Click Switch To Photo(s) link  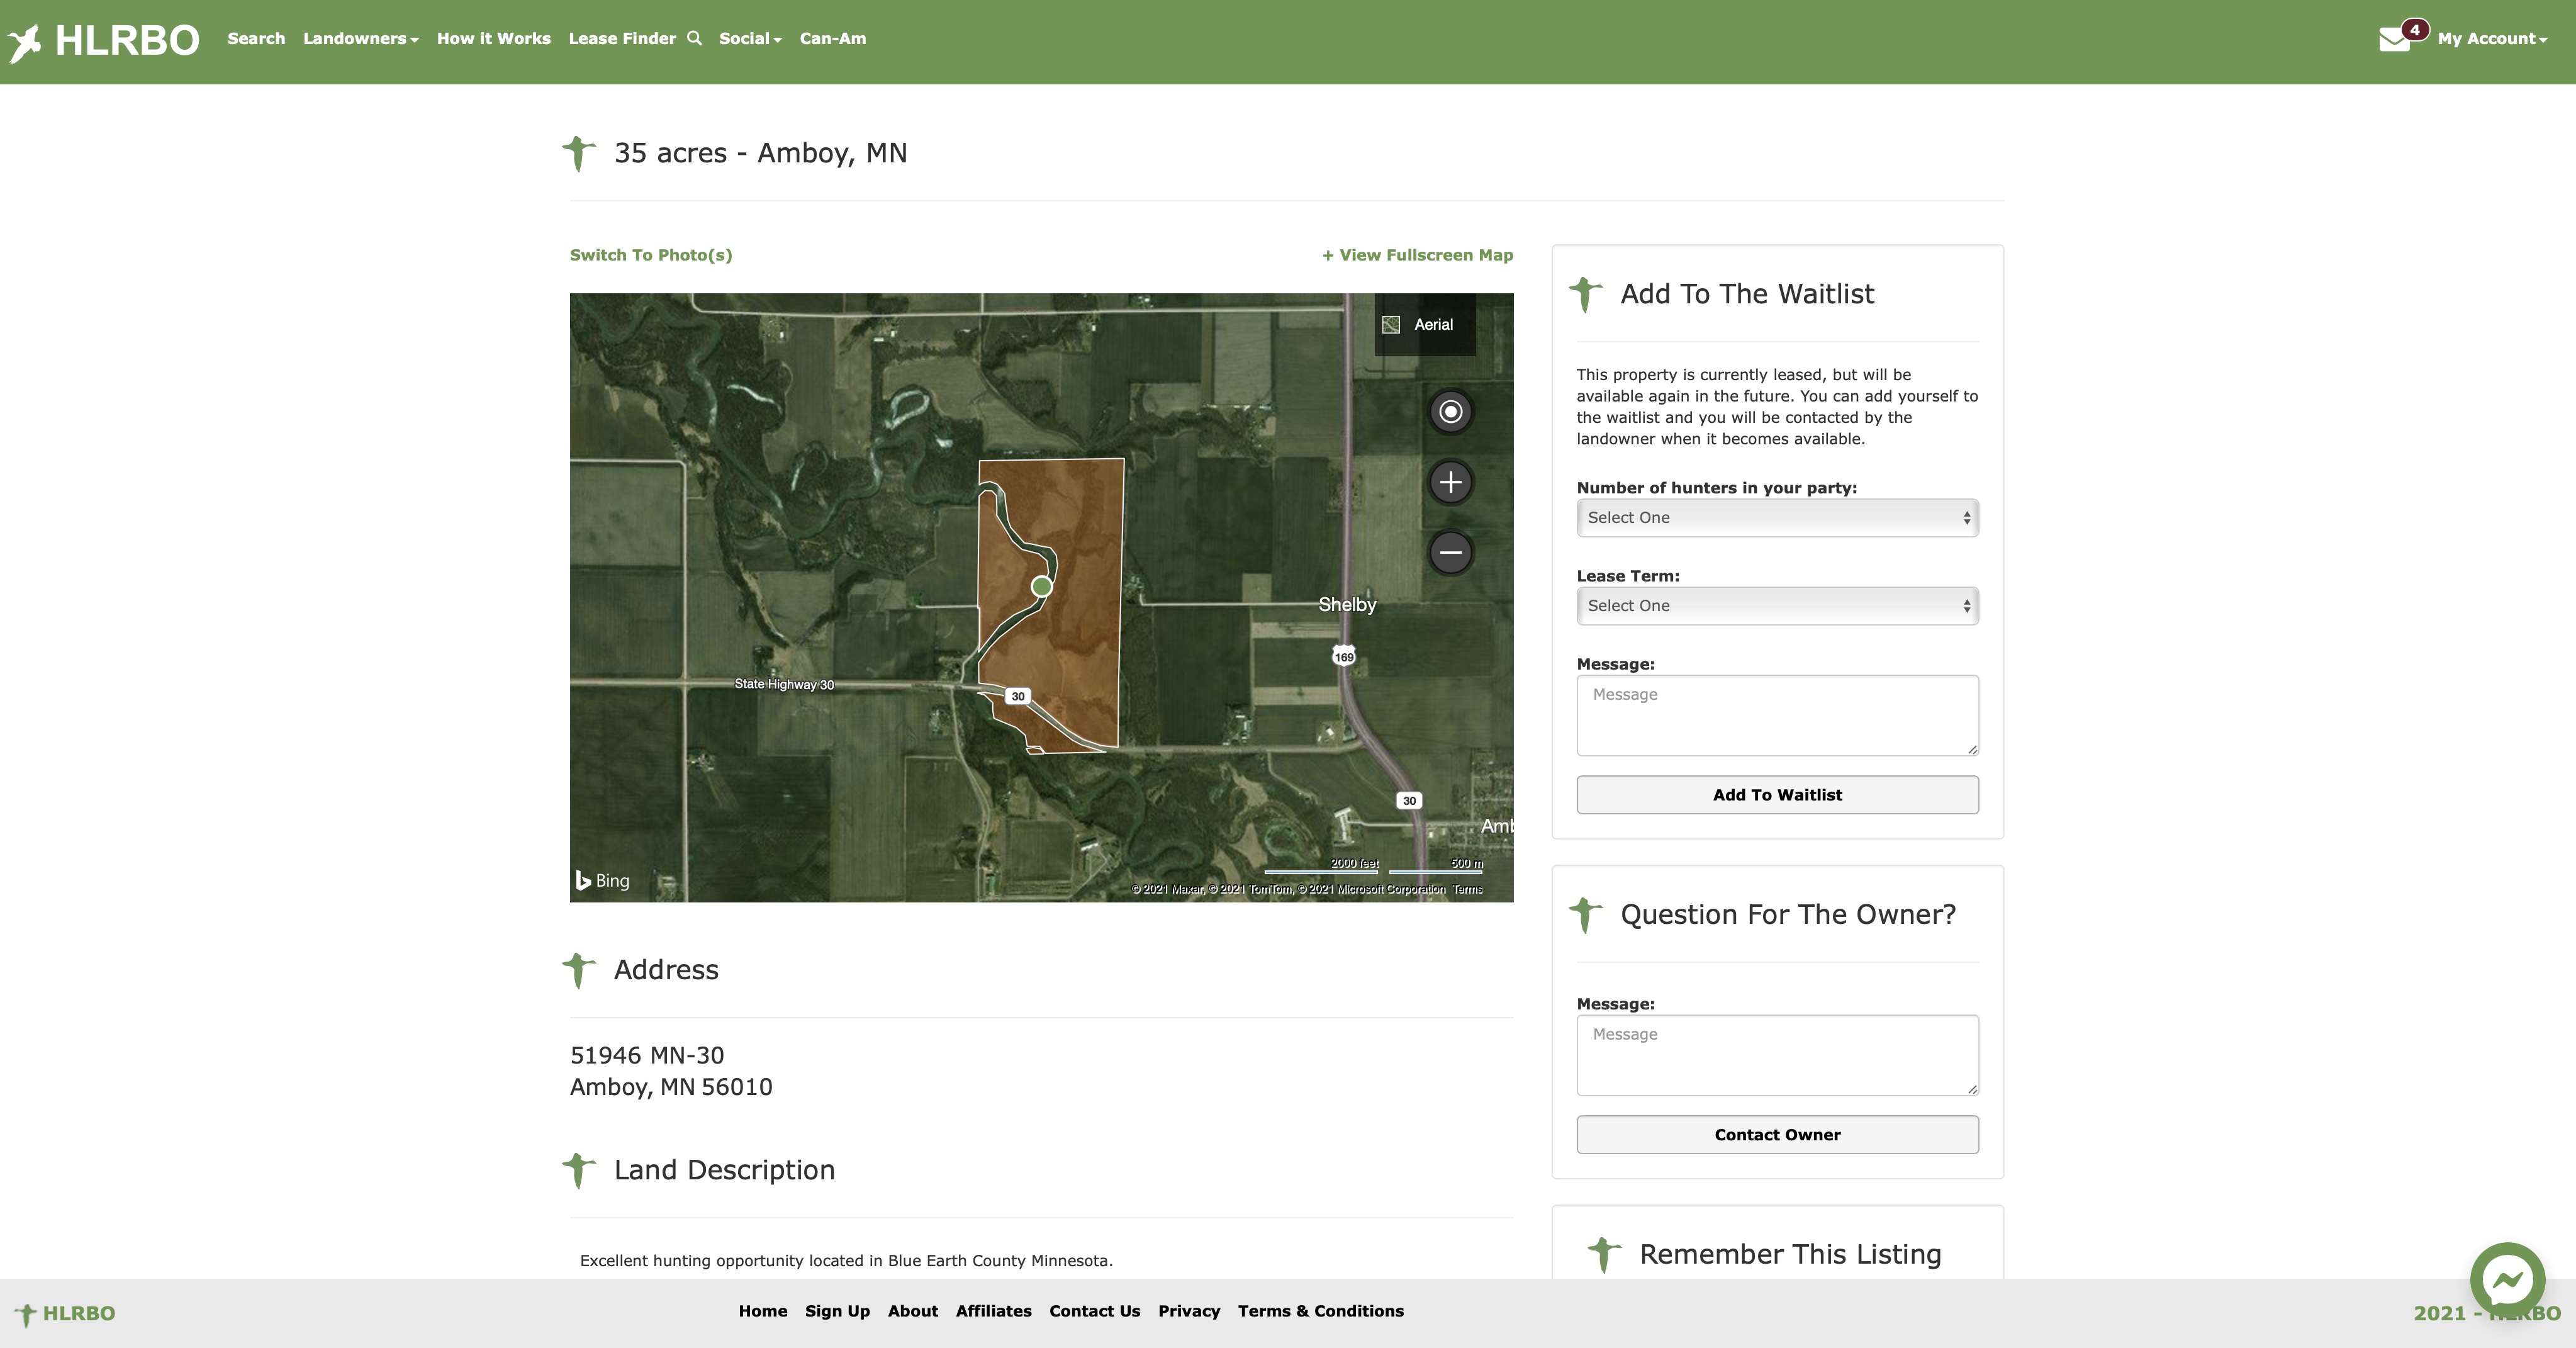(651, 255)
